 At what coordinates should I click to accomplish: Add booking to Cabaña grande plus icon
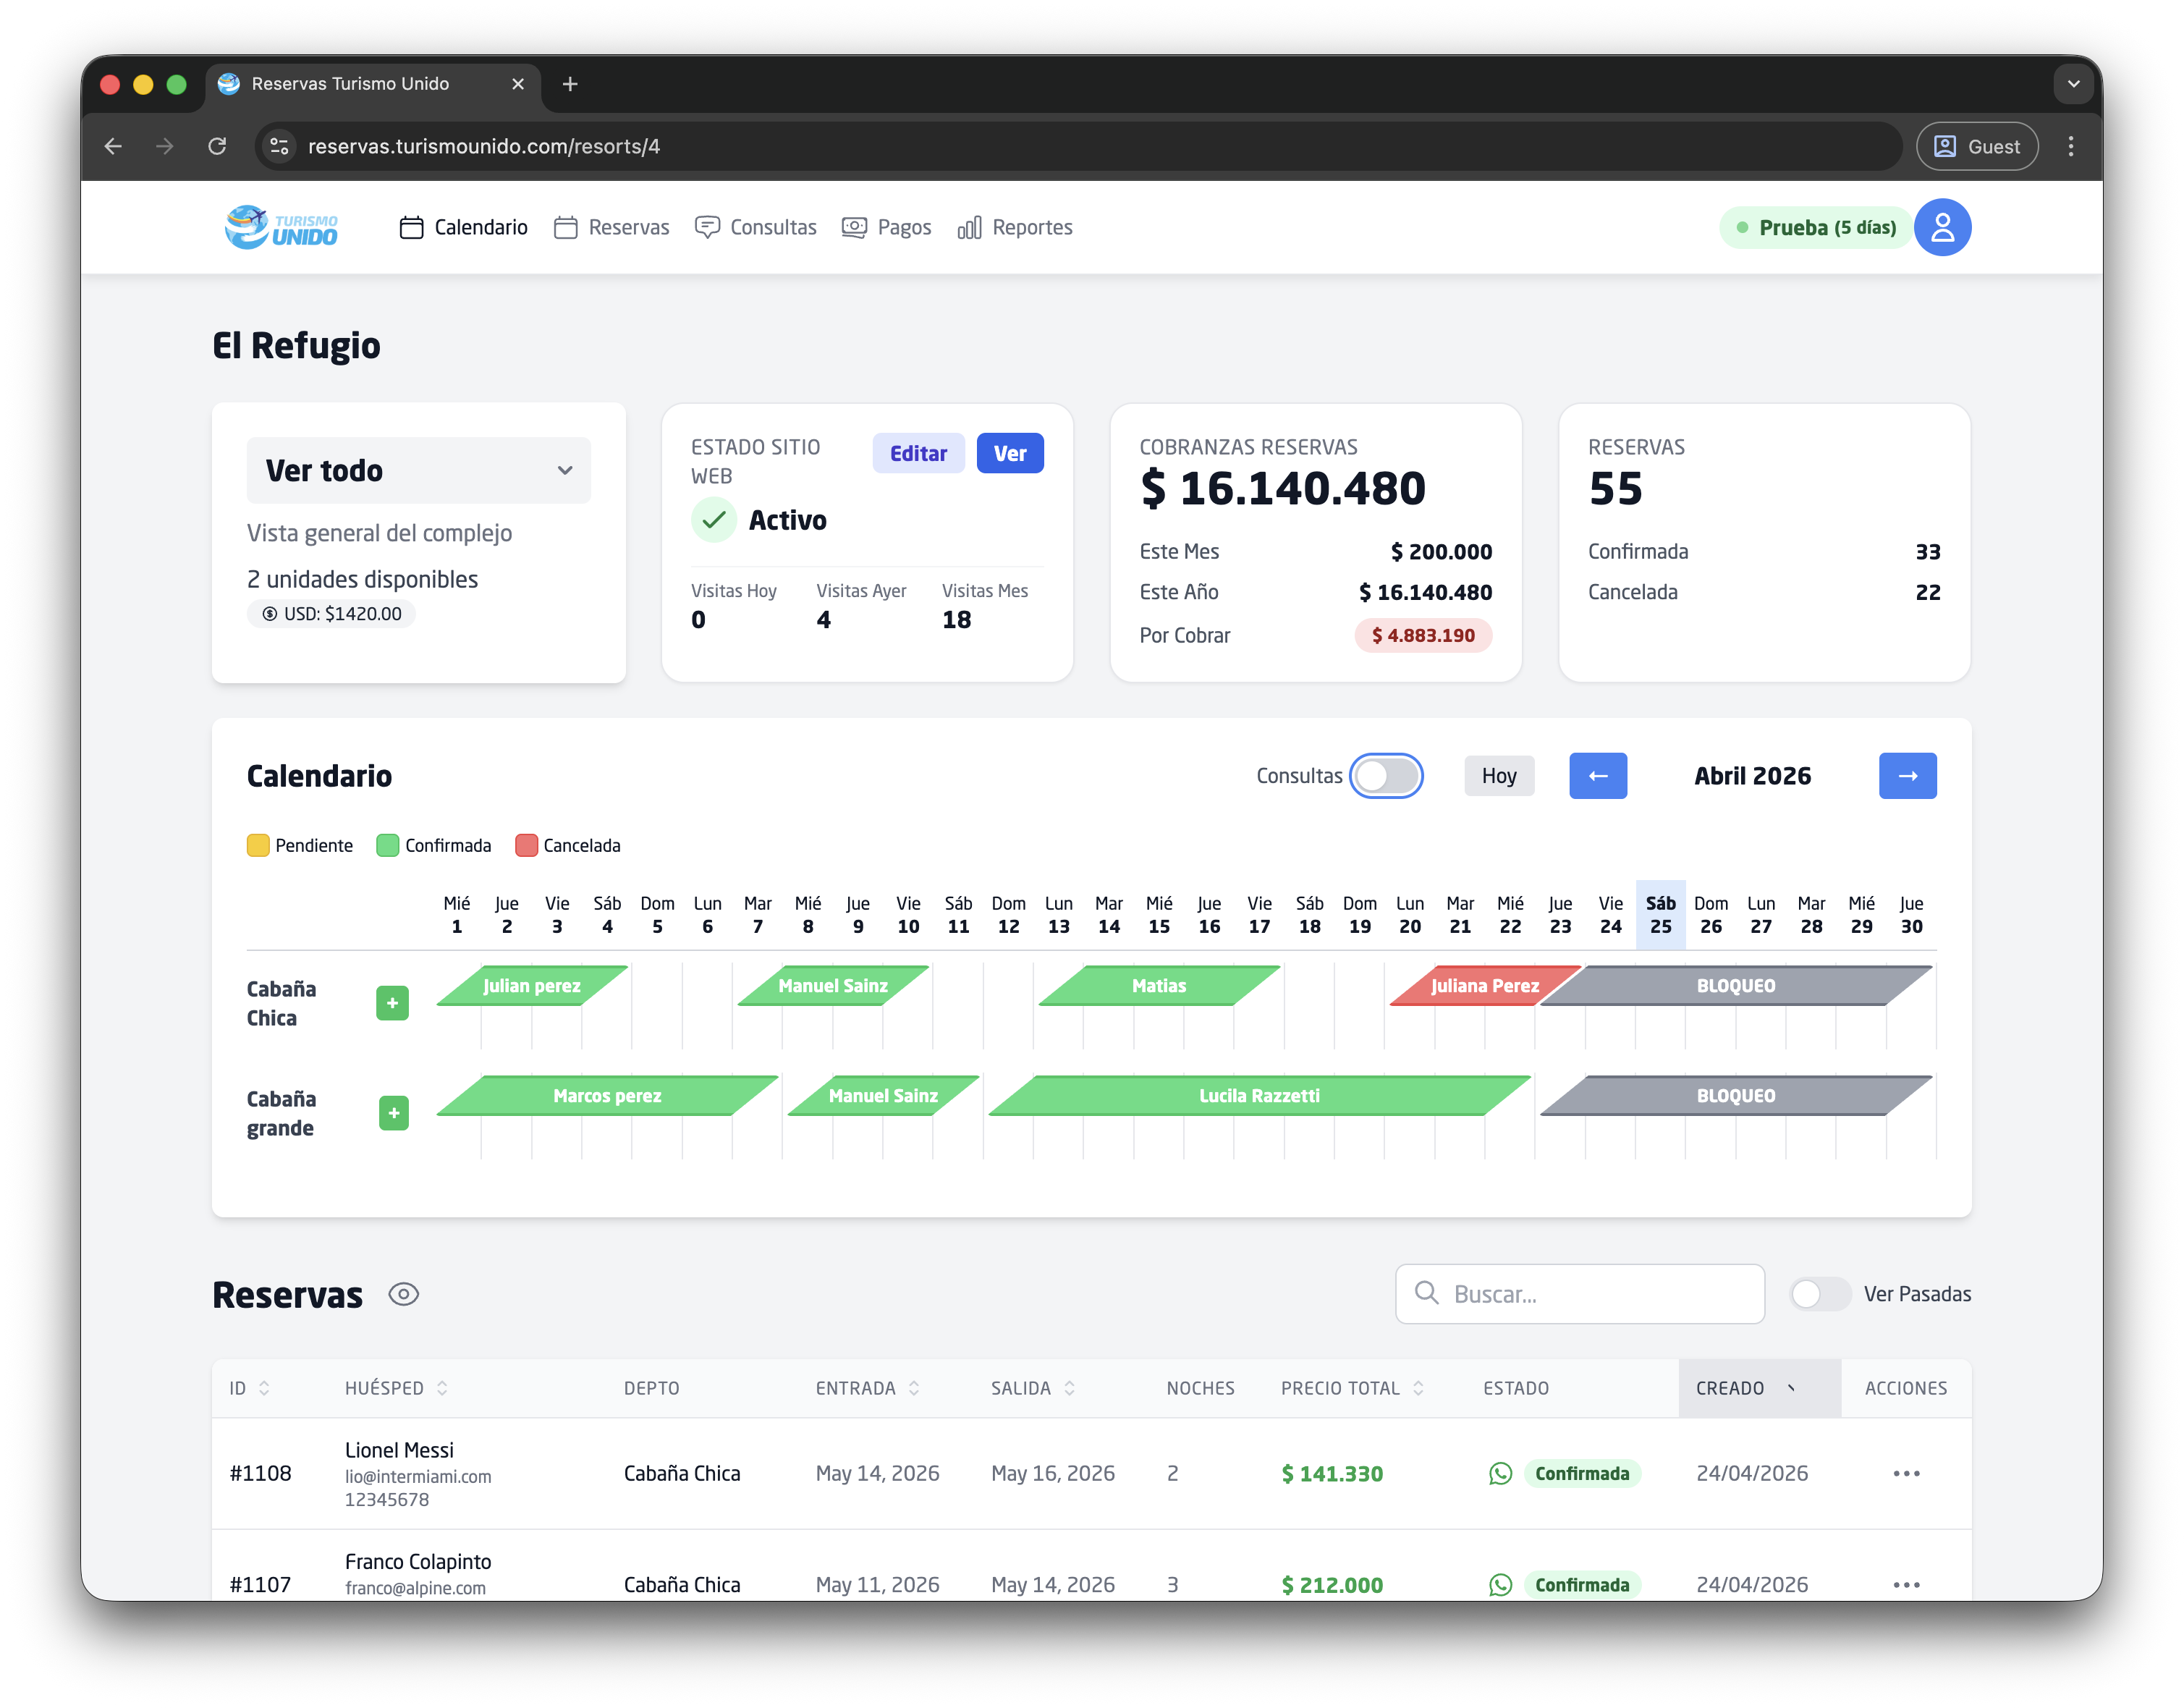pyautogui.click(x=393, y=1113)
